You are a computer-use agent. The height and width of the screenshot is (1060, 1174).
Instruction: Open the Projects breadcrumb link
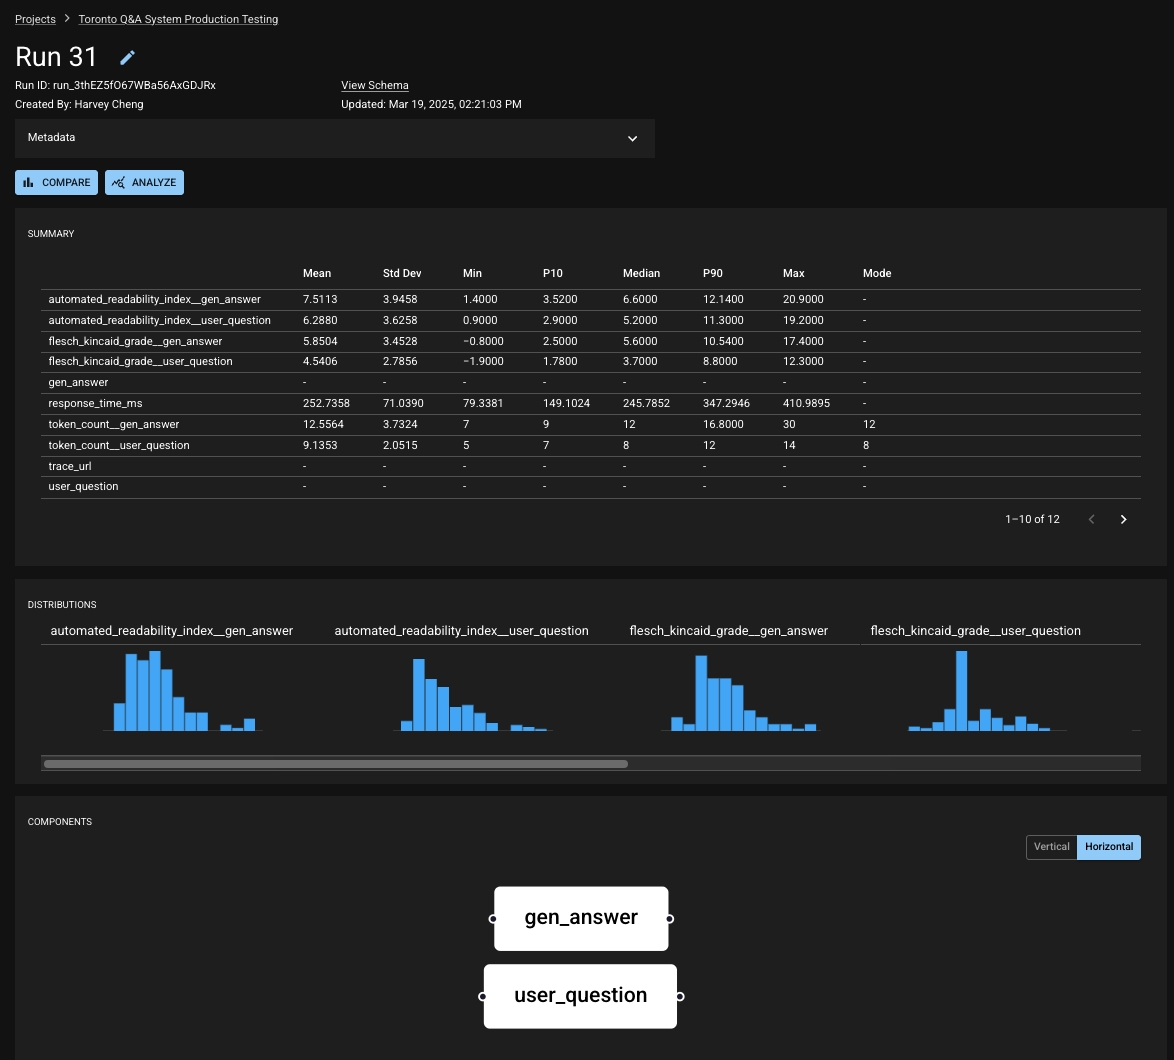(35, 19)
